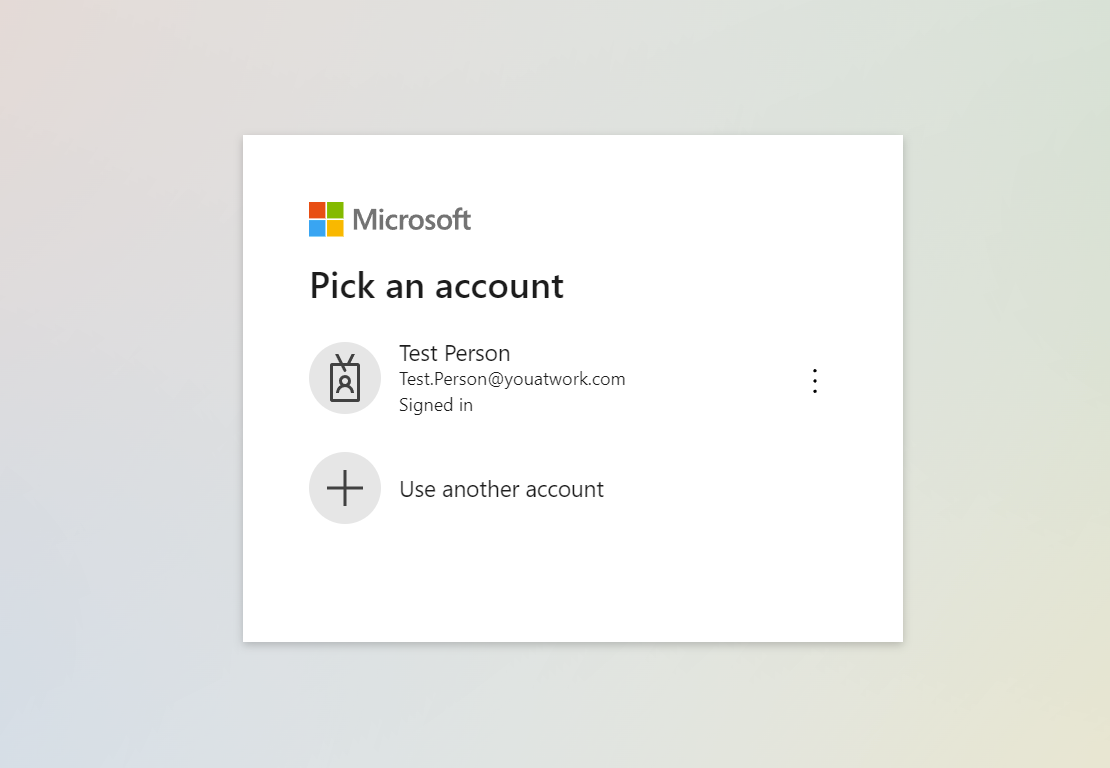The image size is (1110, 768).
Task: Click the gradient background outside the dialog
Action: [120, 382]
